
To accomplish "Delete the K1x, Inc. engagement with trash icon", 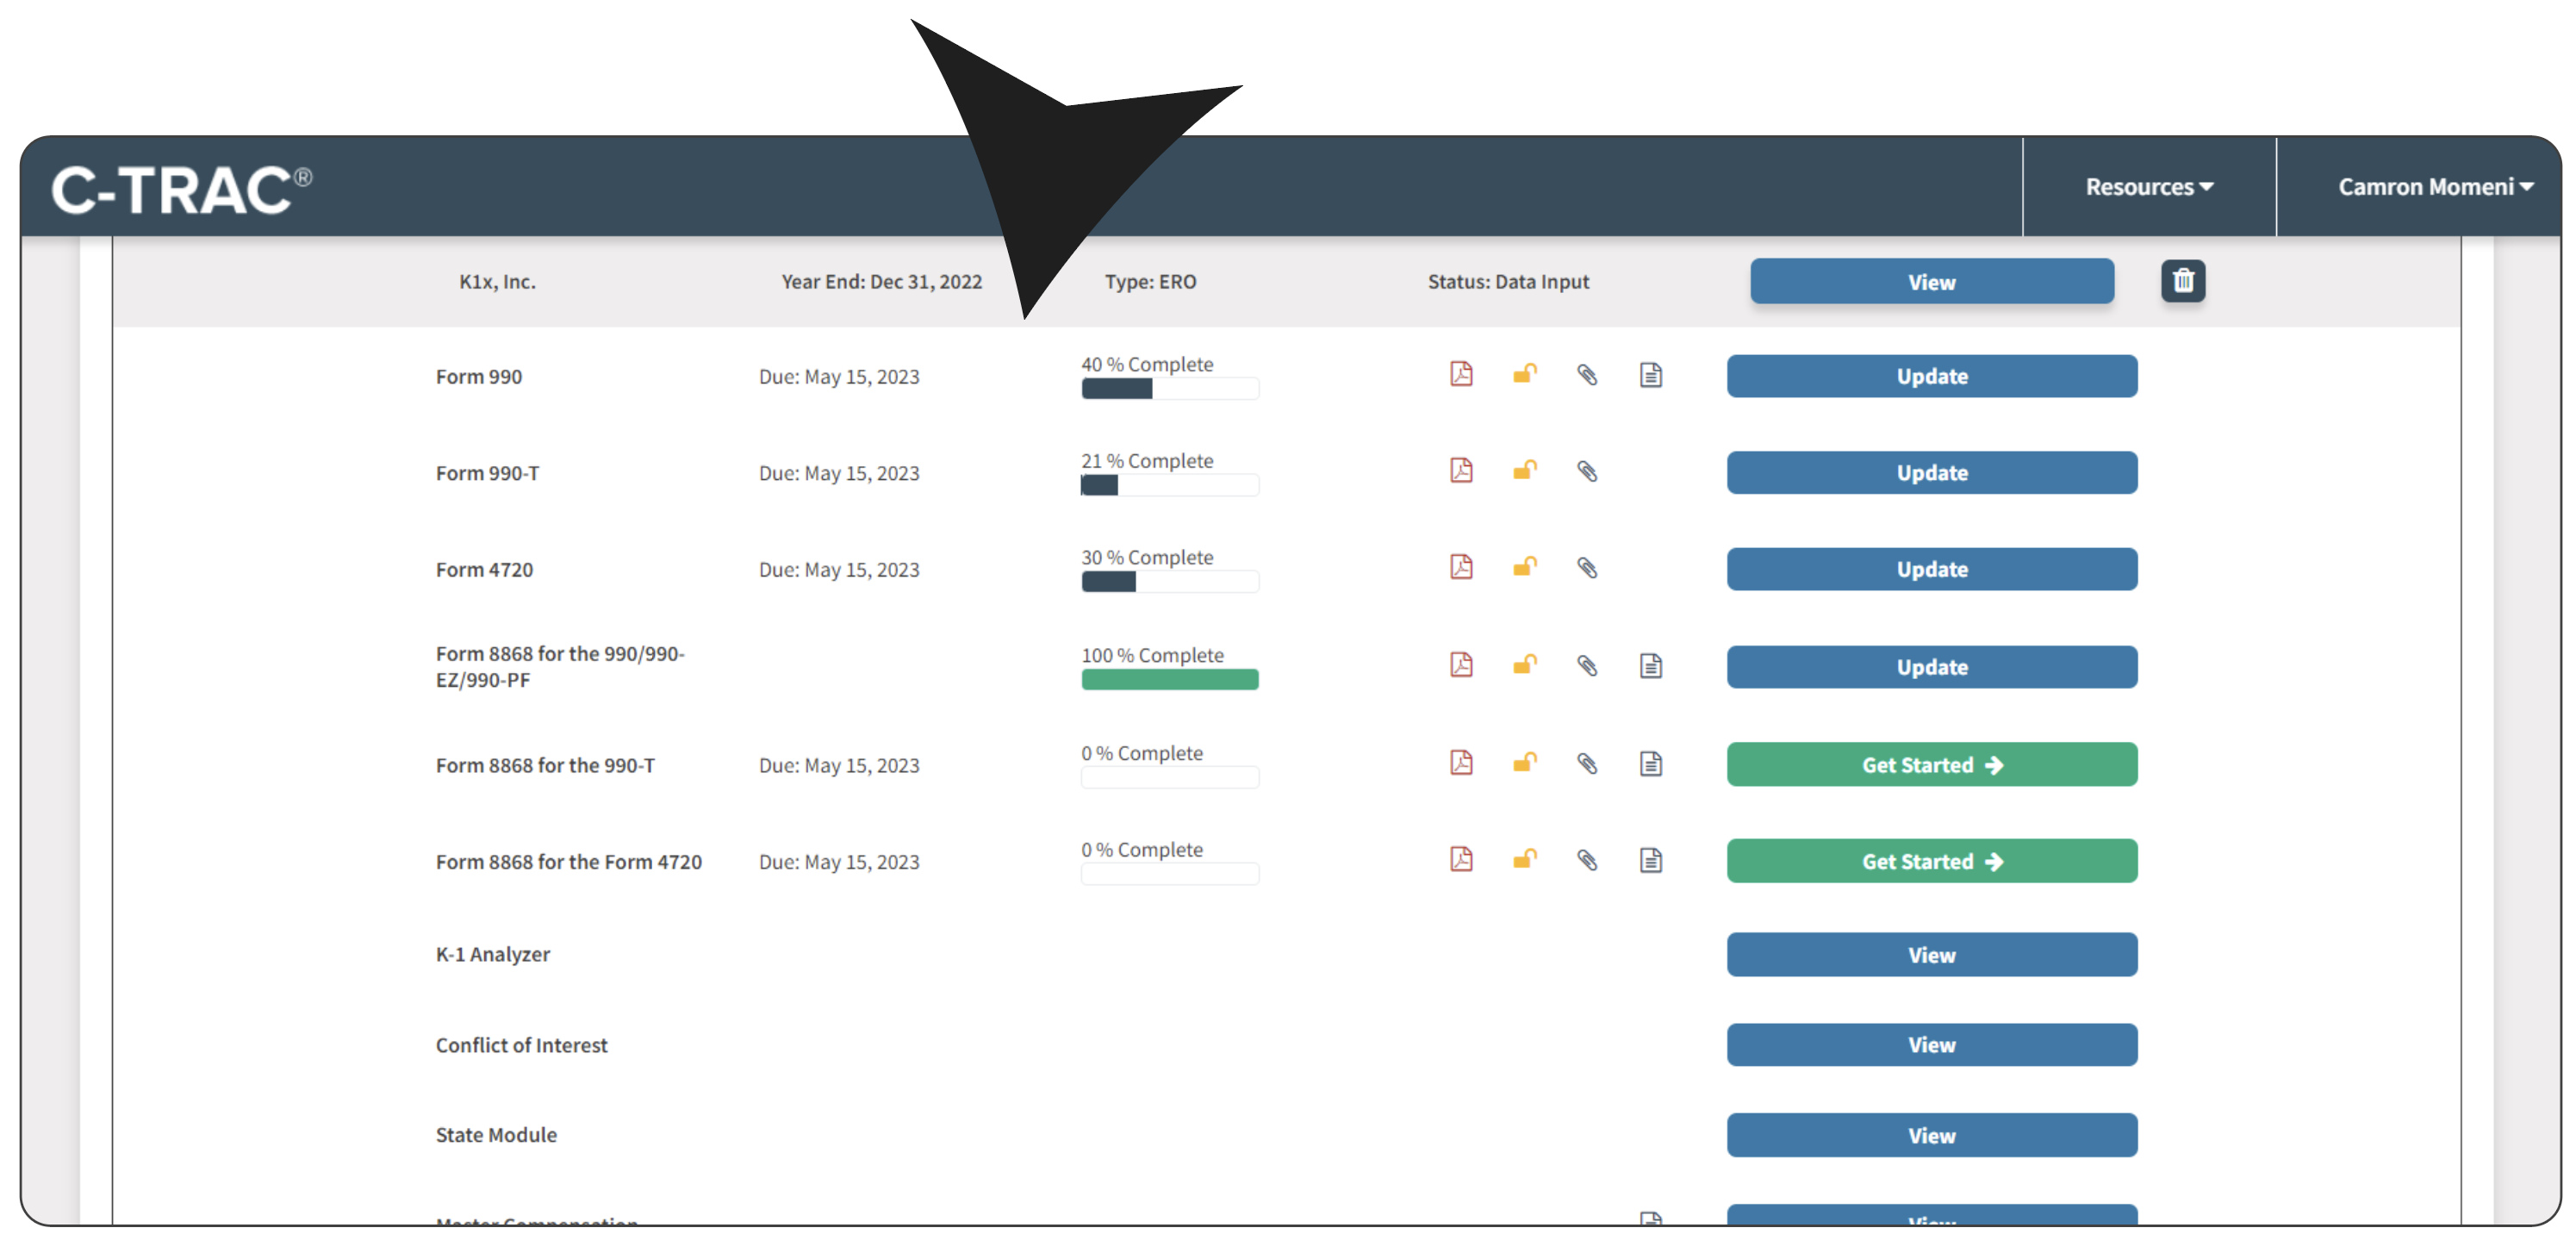I will [2183, 281].
